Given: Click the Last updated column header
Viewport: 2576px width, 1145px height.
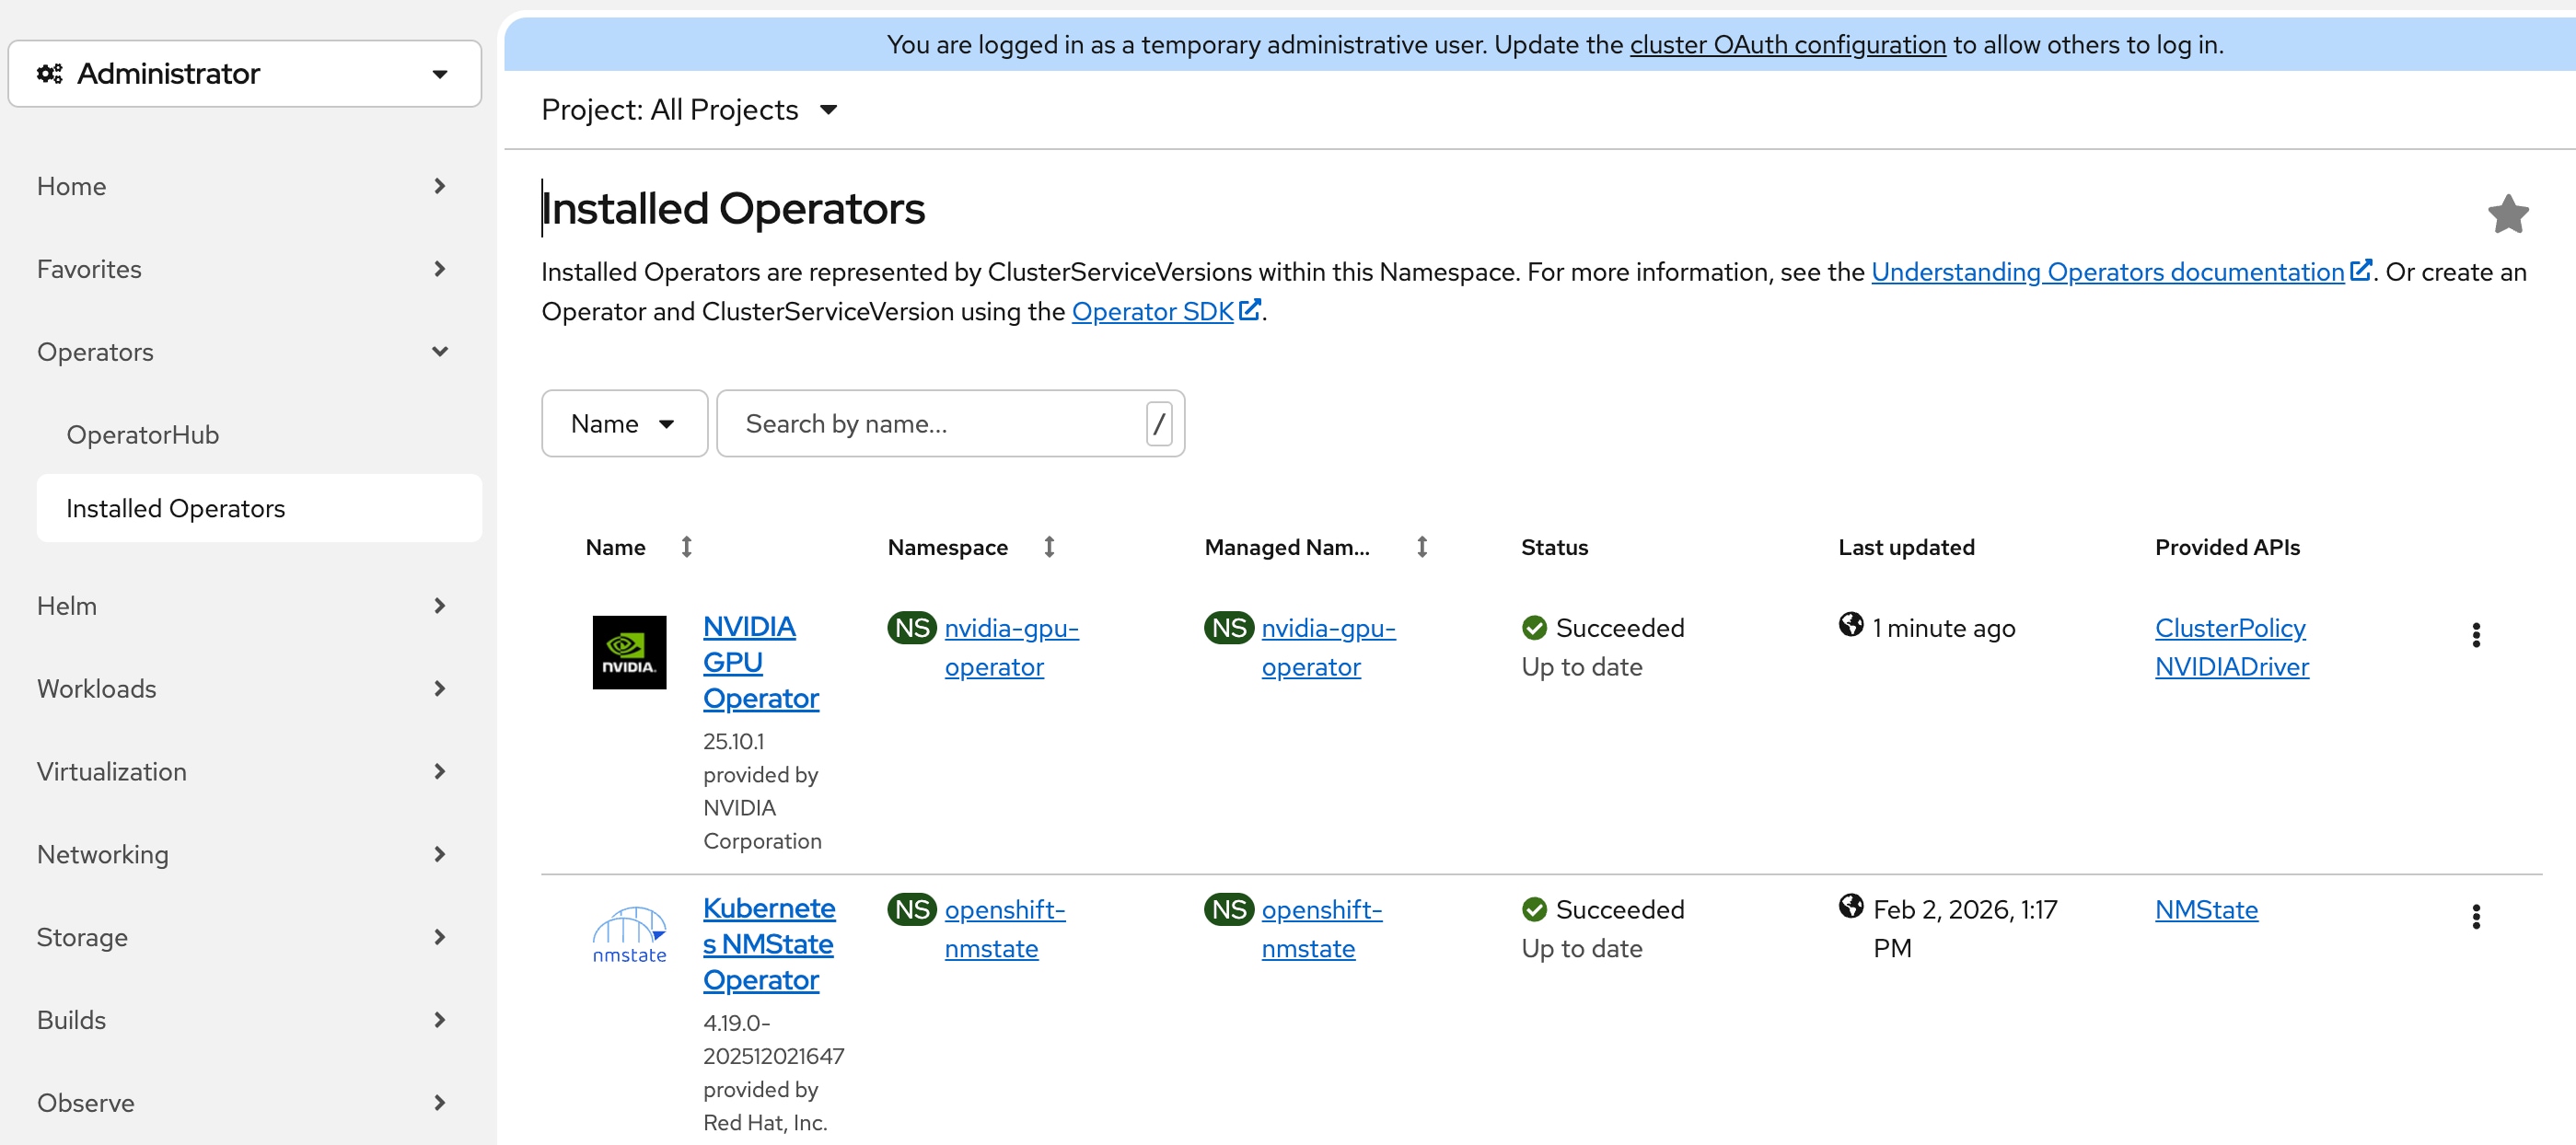Looking at the screenshot, I should [x=1906, y=547].
